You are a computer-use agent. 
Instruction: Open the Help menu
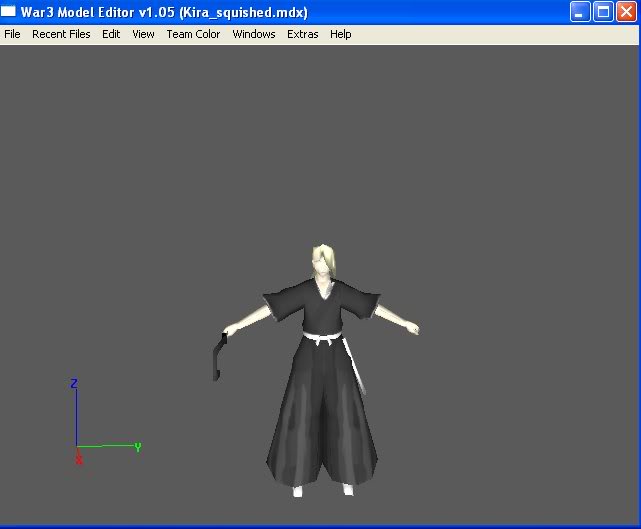click(341, 34)
